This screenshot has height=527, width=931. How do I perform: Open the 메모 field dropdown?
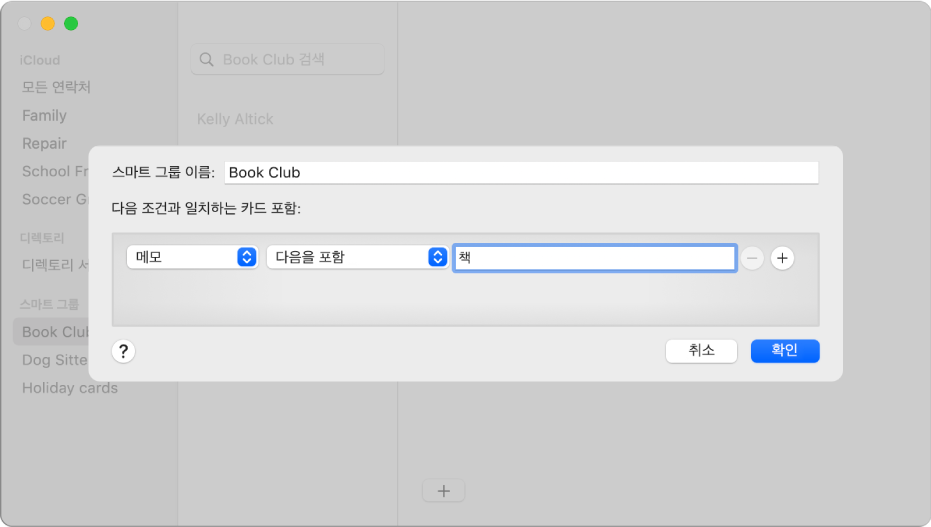[192, 258]
